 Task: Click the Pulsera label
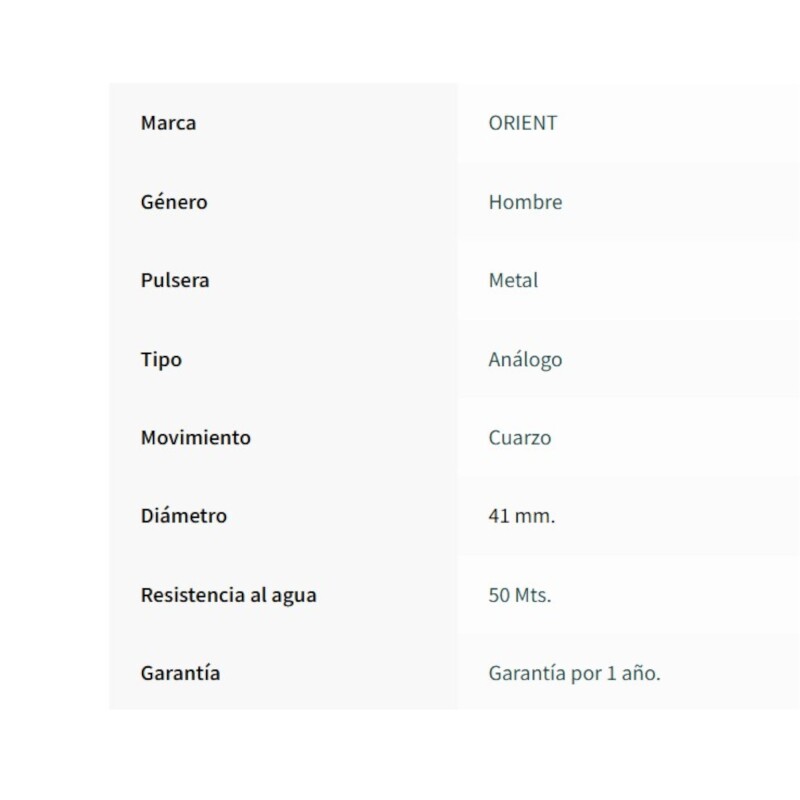175,280
